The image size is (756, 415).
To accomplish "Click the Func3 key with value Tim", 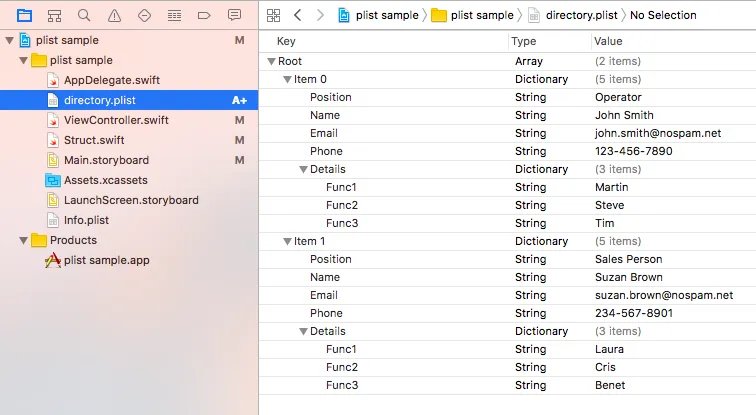I will click(342, 223).
